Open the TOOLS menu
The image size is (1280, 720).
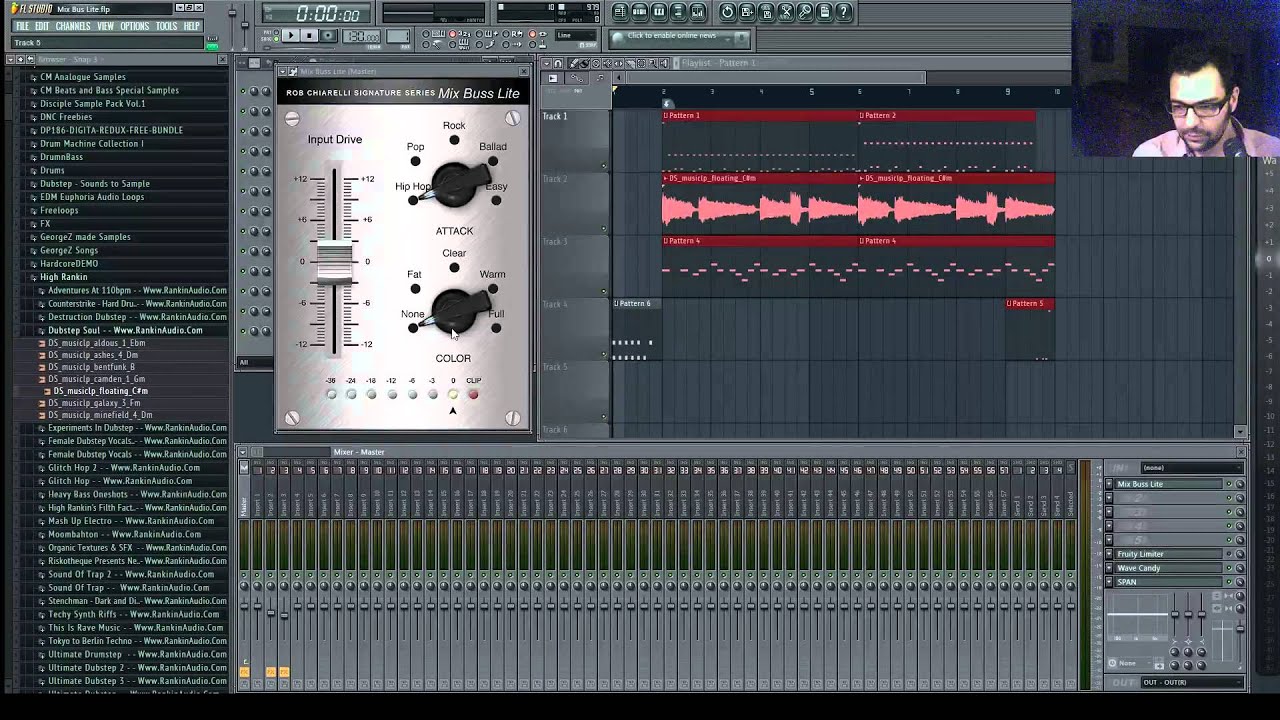[x=166, y=26]
